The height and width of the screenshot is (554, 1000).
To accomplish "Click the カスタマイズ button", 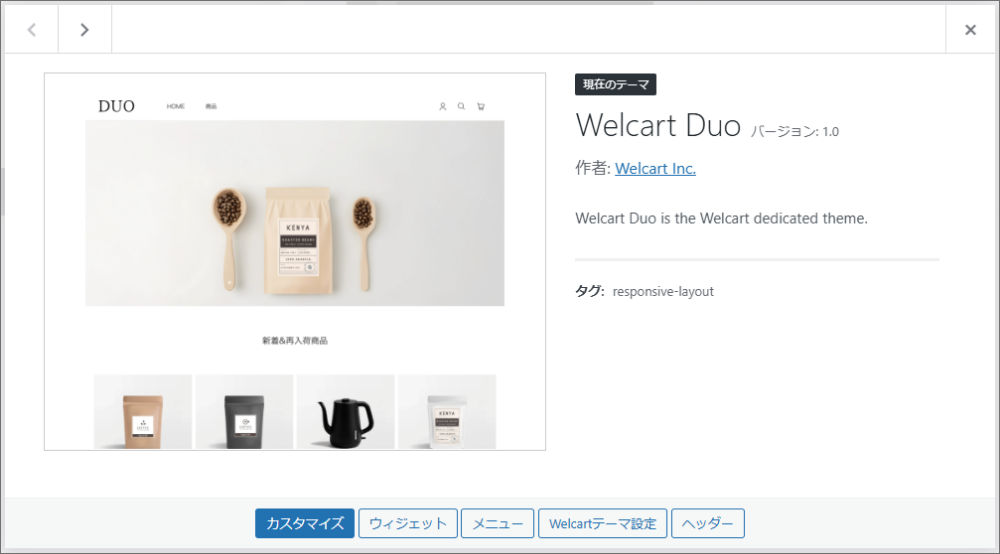I will 305,523.
